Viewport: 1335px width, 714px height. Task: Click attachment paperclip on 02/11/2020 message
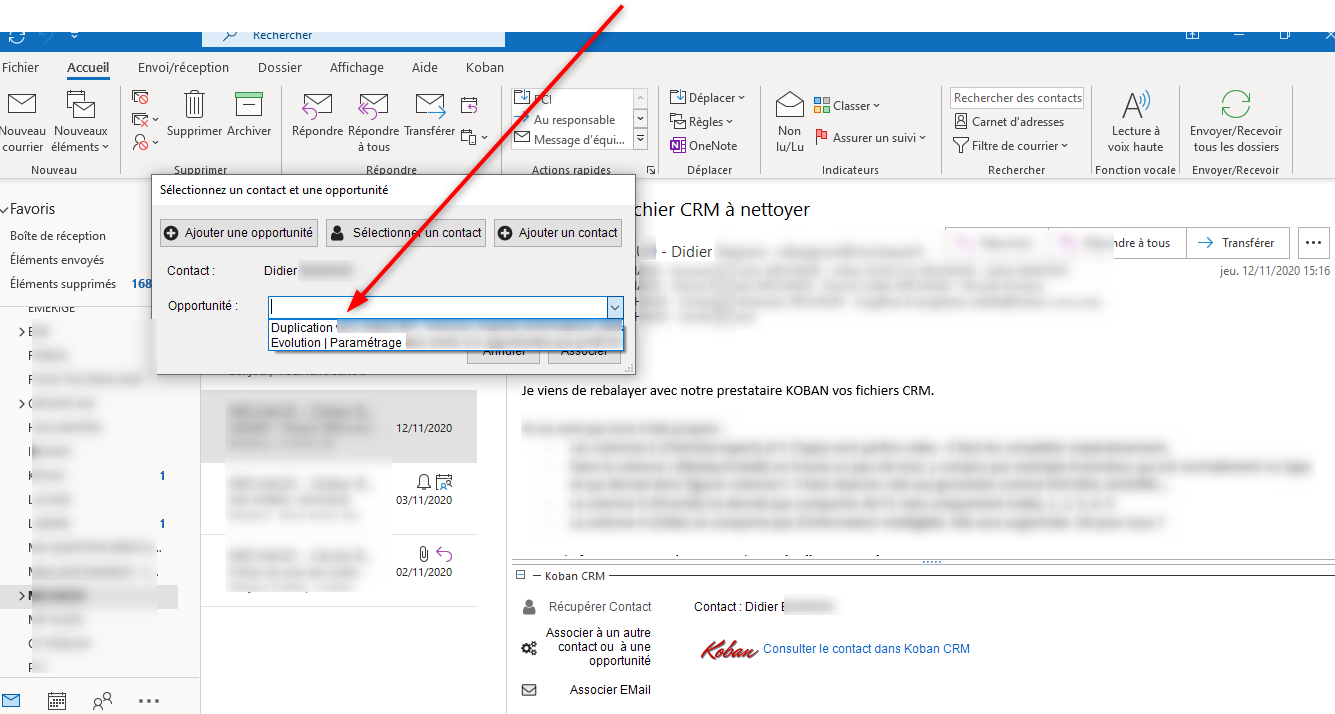point(424,553)
